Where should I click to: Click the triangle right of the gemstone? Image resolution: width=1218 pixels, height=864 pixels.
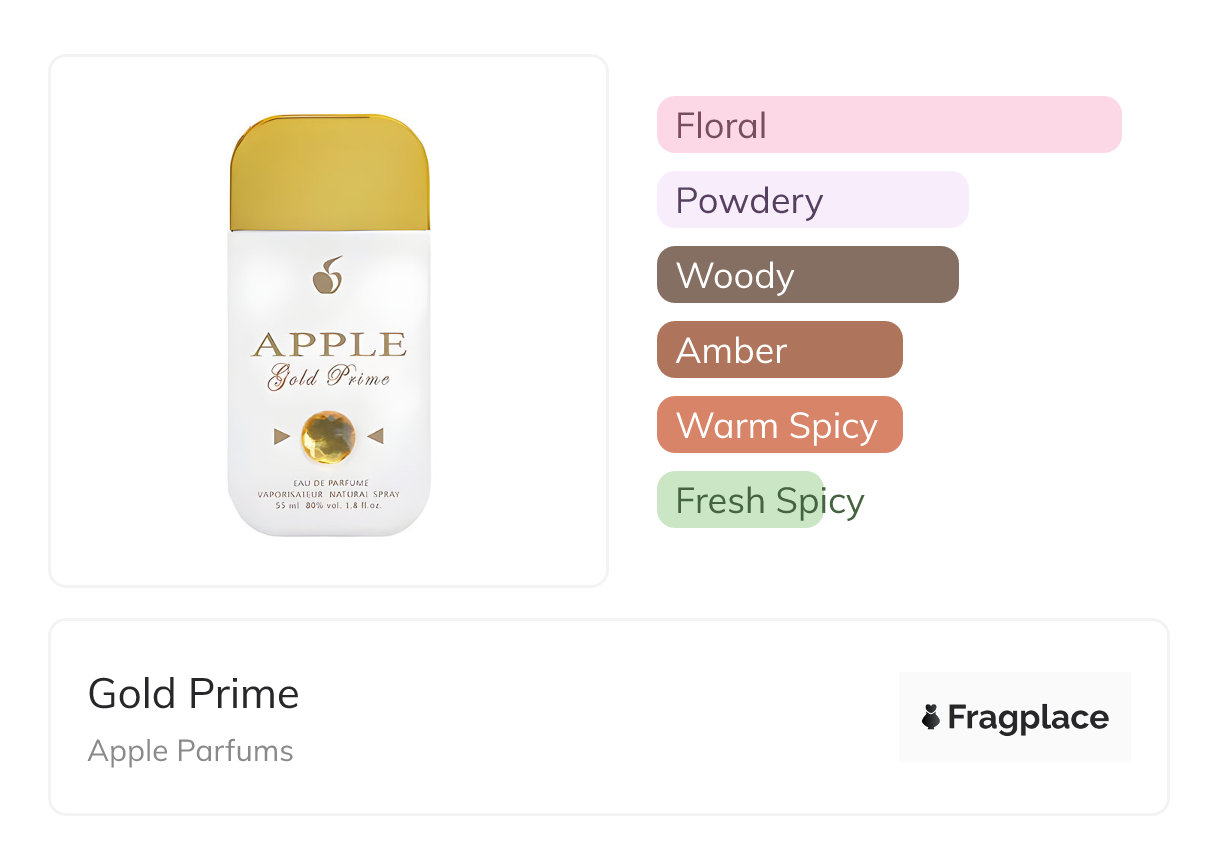(375, 436)
